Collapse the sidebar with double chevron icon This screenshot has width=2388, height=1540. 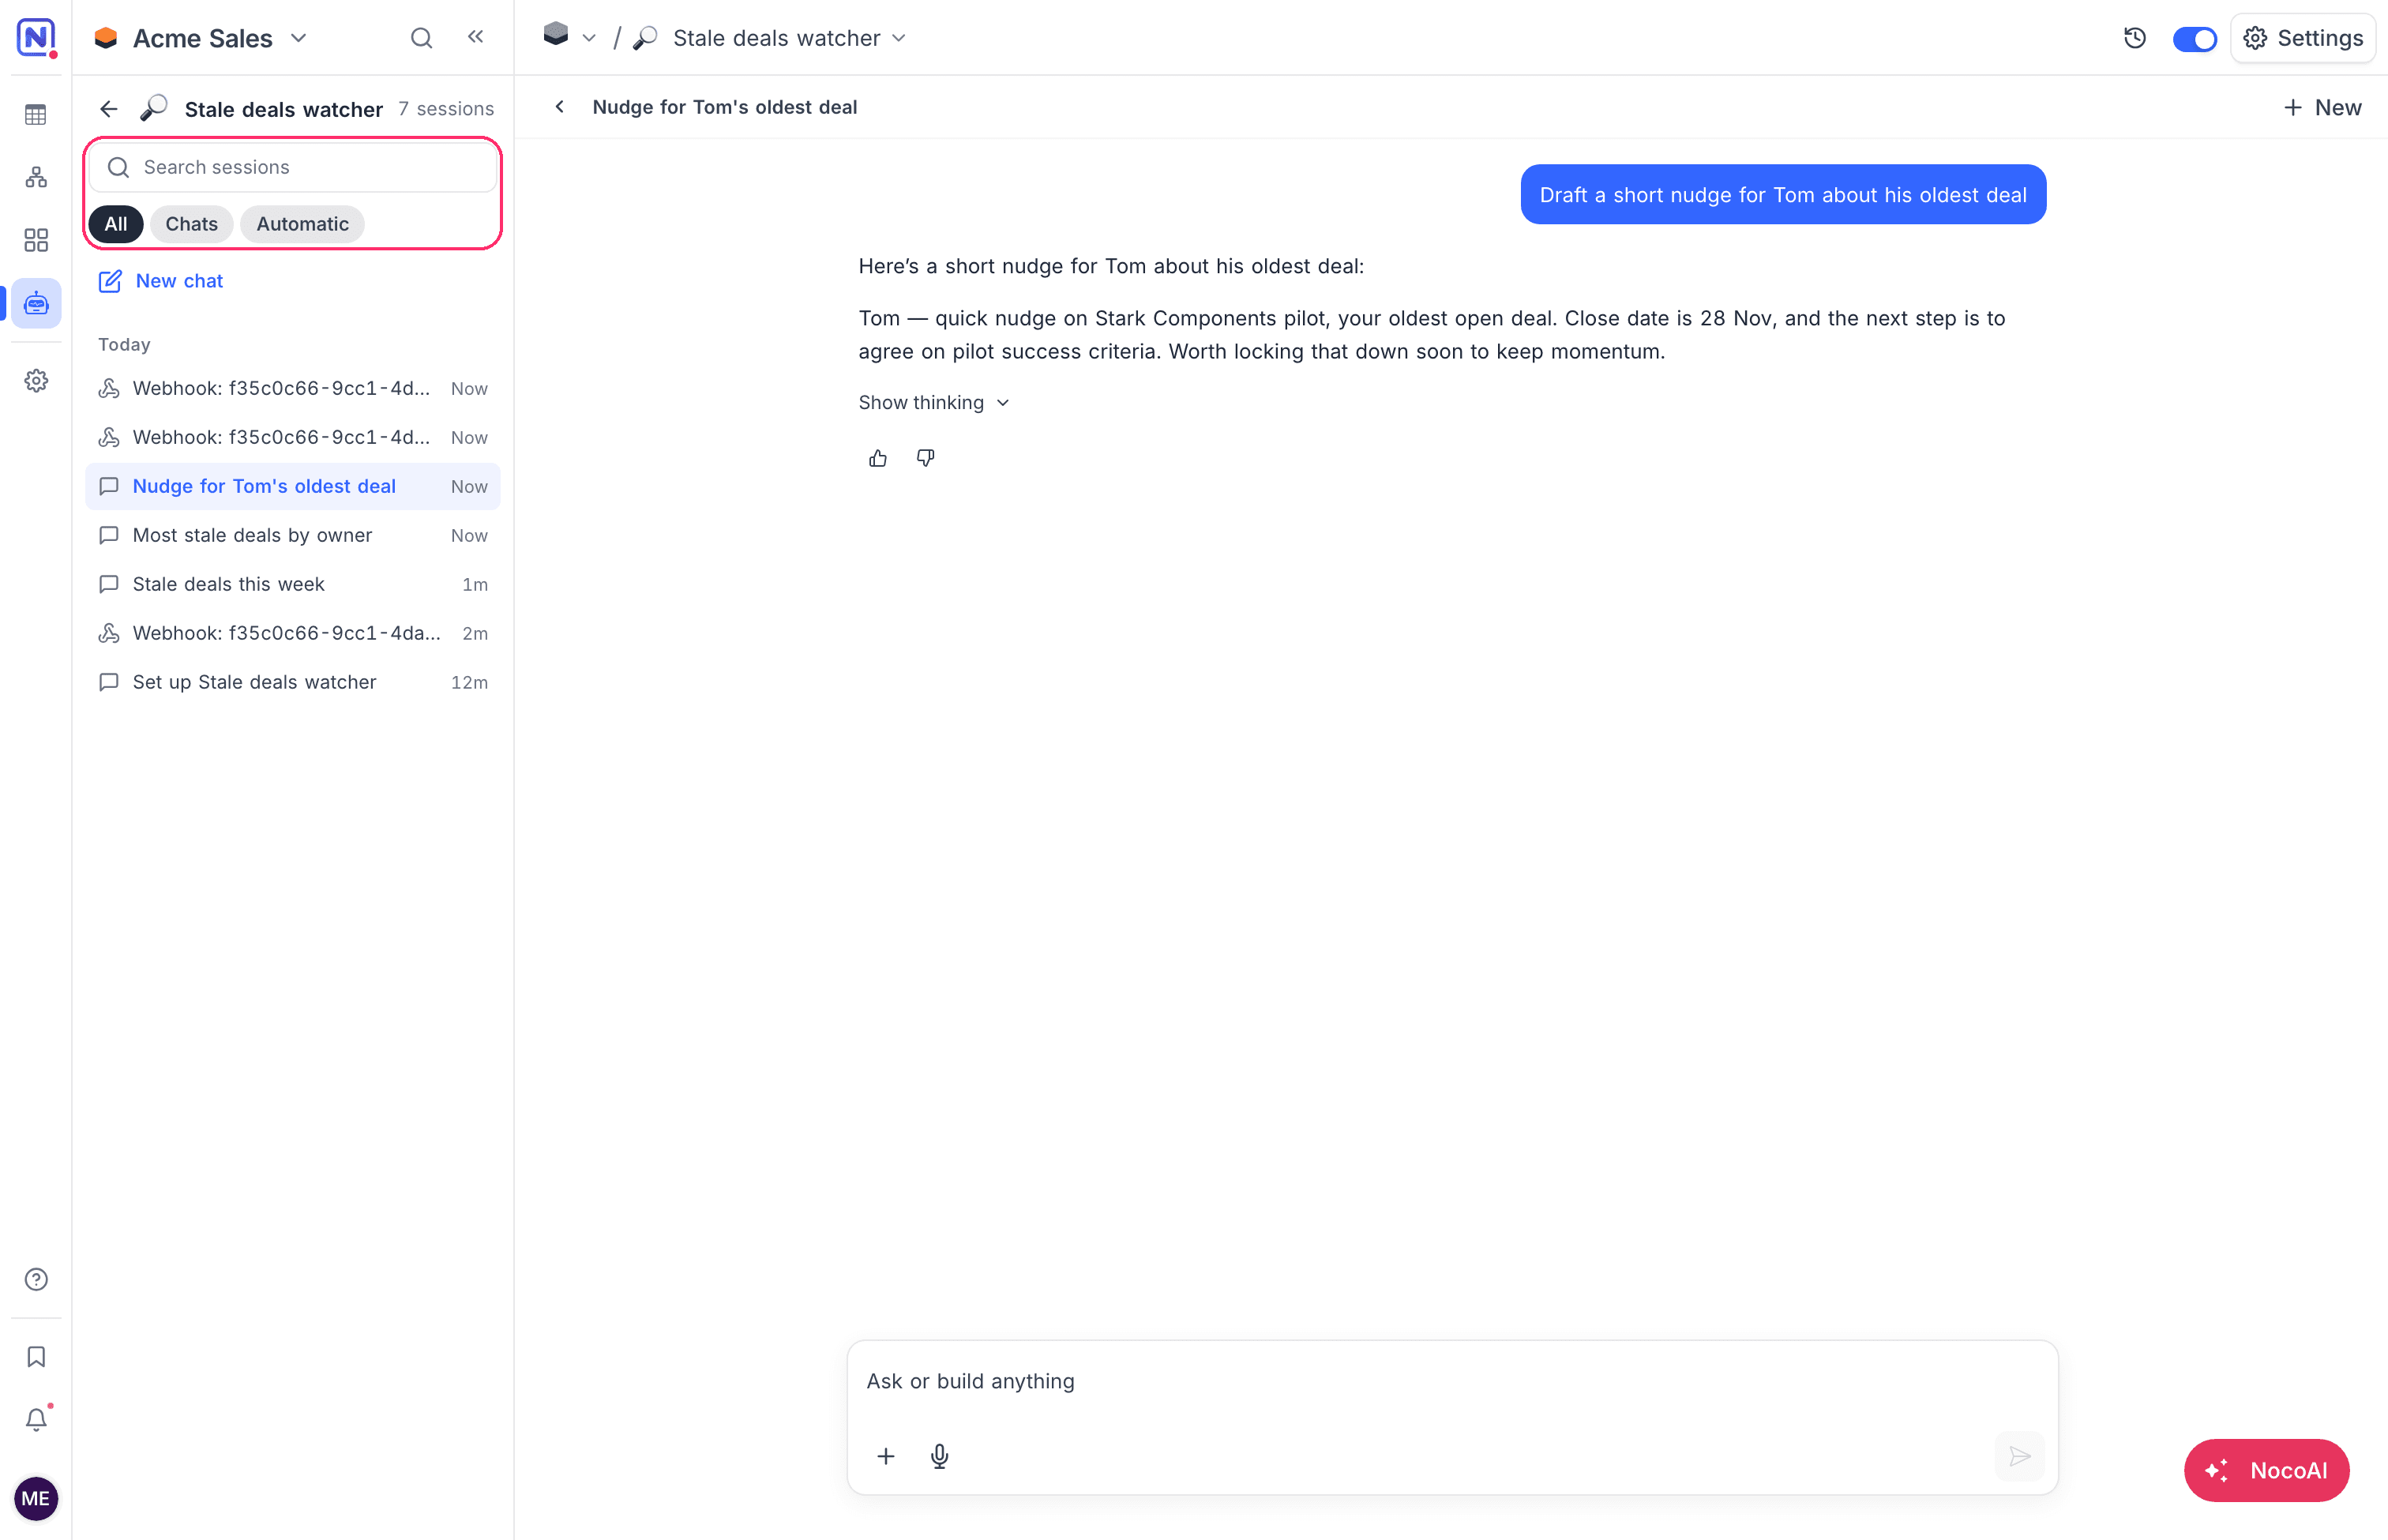(476, 37)
